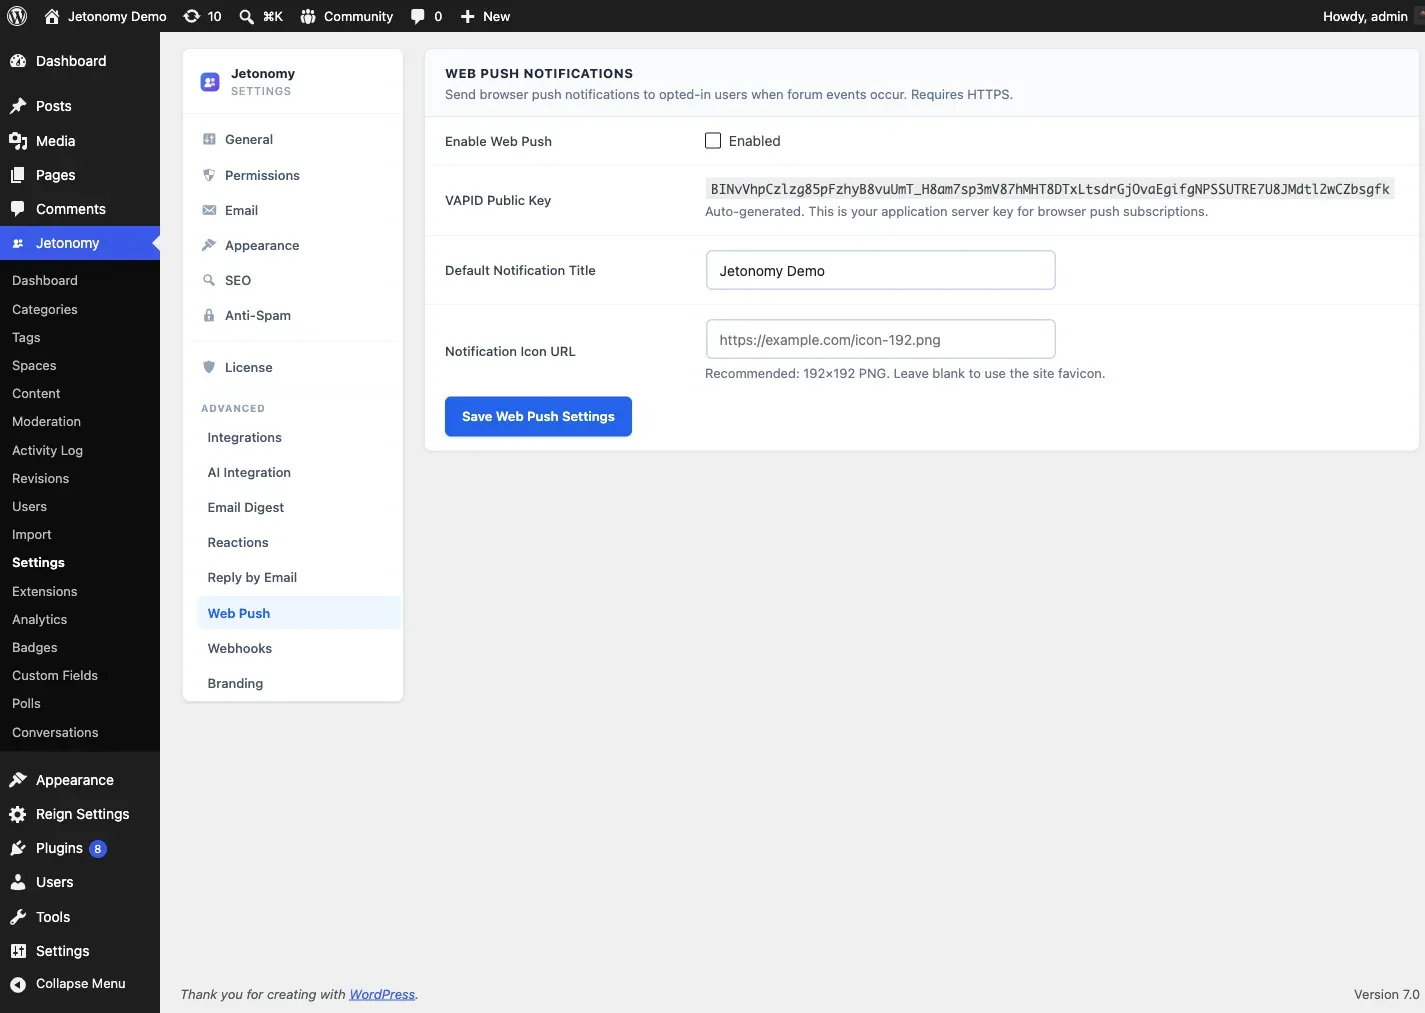The image size is (1425, 1013).
Task: Open Conversations submenu item
Action: click(55, 732)
